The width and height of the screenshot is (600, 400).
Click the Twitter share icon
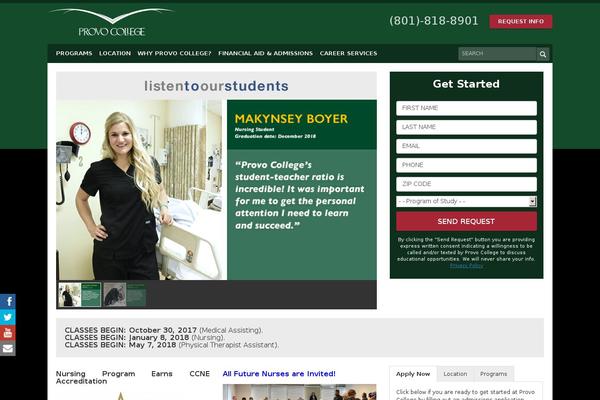(8, 317)
